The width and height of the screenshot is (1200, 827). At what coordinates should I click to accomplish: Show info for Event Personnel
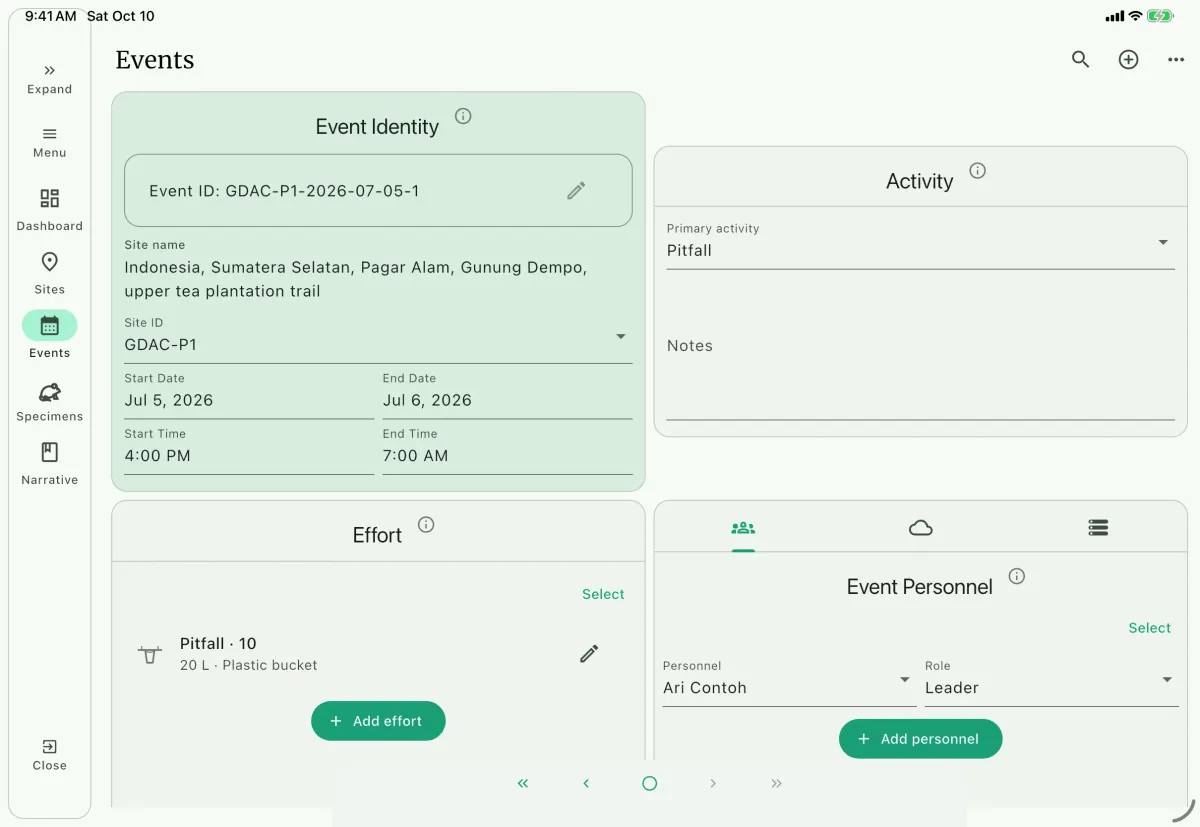pyautogui.click(x=1017, y=576)
